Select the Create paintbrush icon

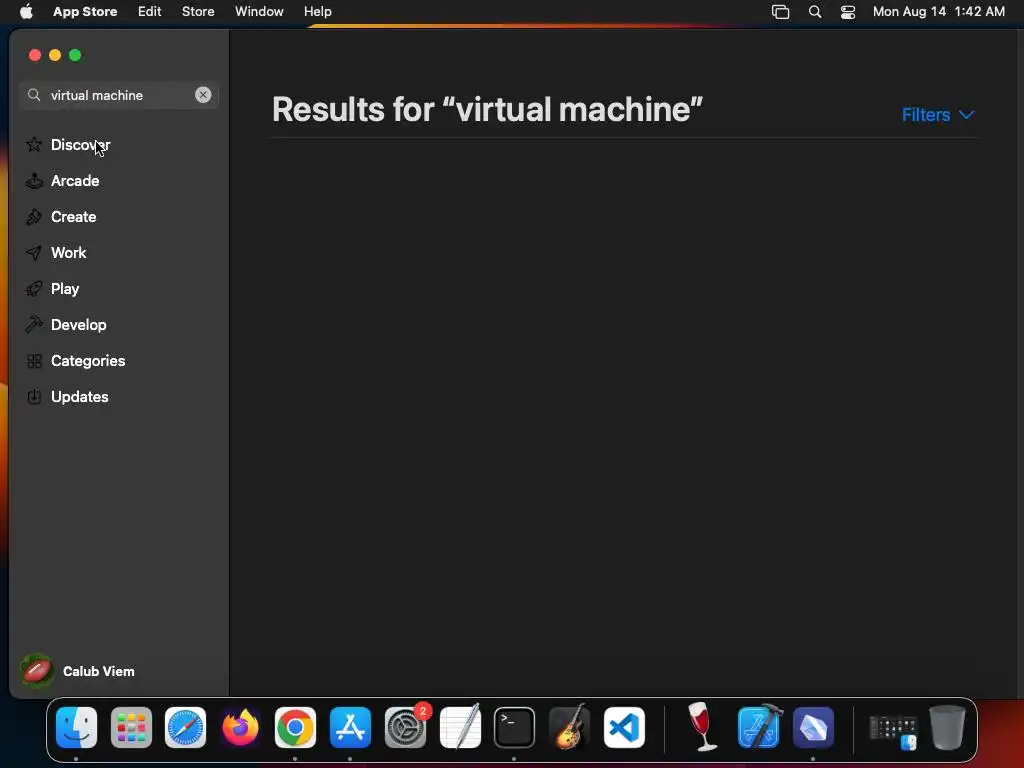pos(34,217)
